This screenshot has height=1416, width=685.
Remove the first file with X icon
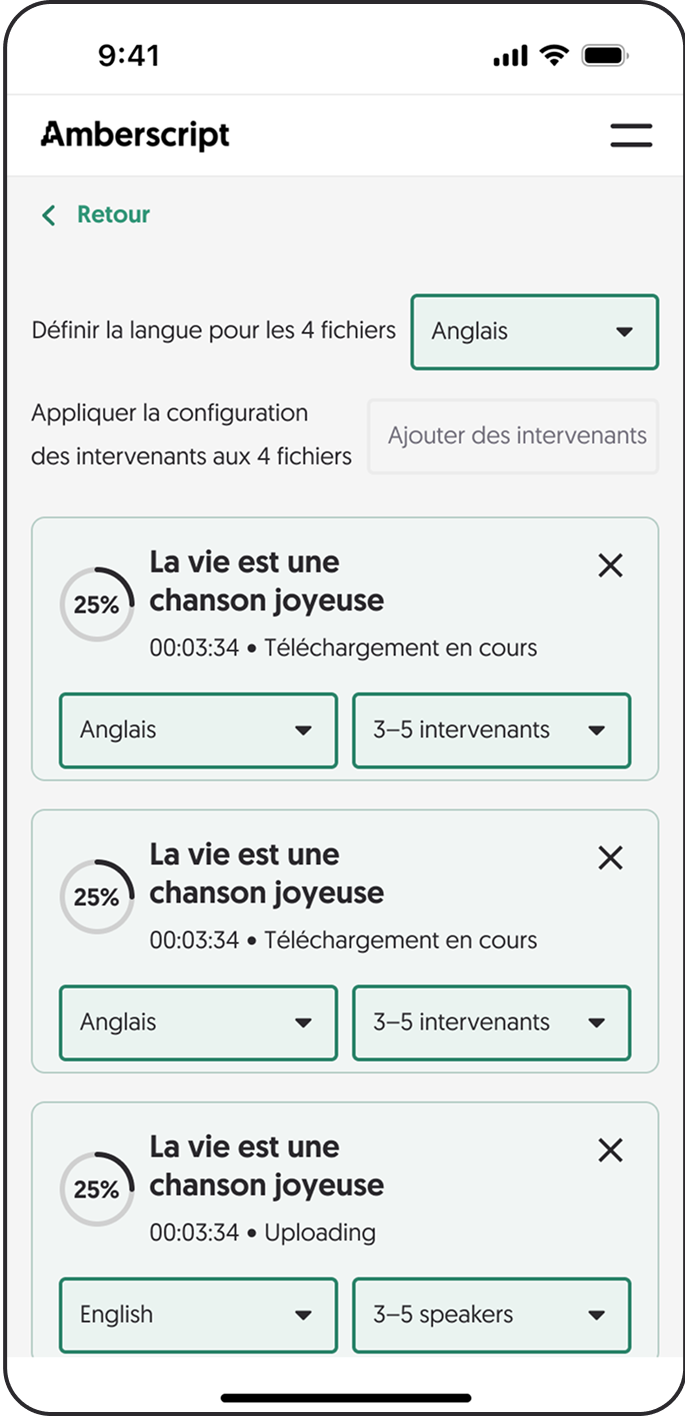pos(610,566)
